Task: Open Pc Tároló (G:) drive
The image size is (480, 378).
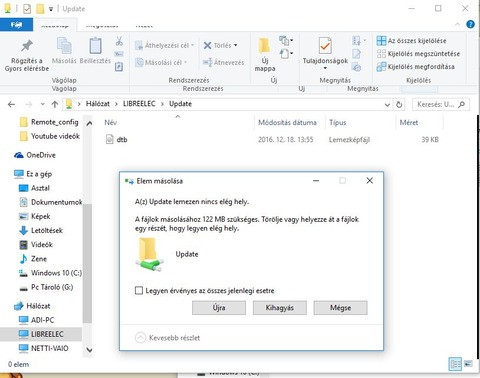Action: tap(46, 287)
